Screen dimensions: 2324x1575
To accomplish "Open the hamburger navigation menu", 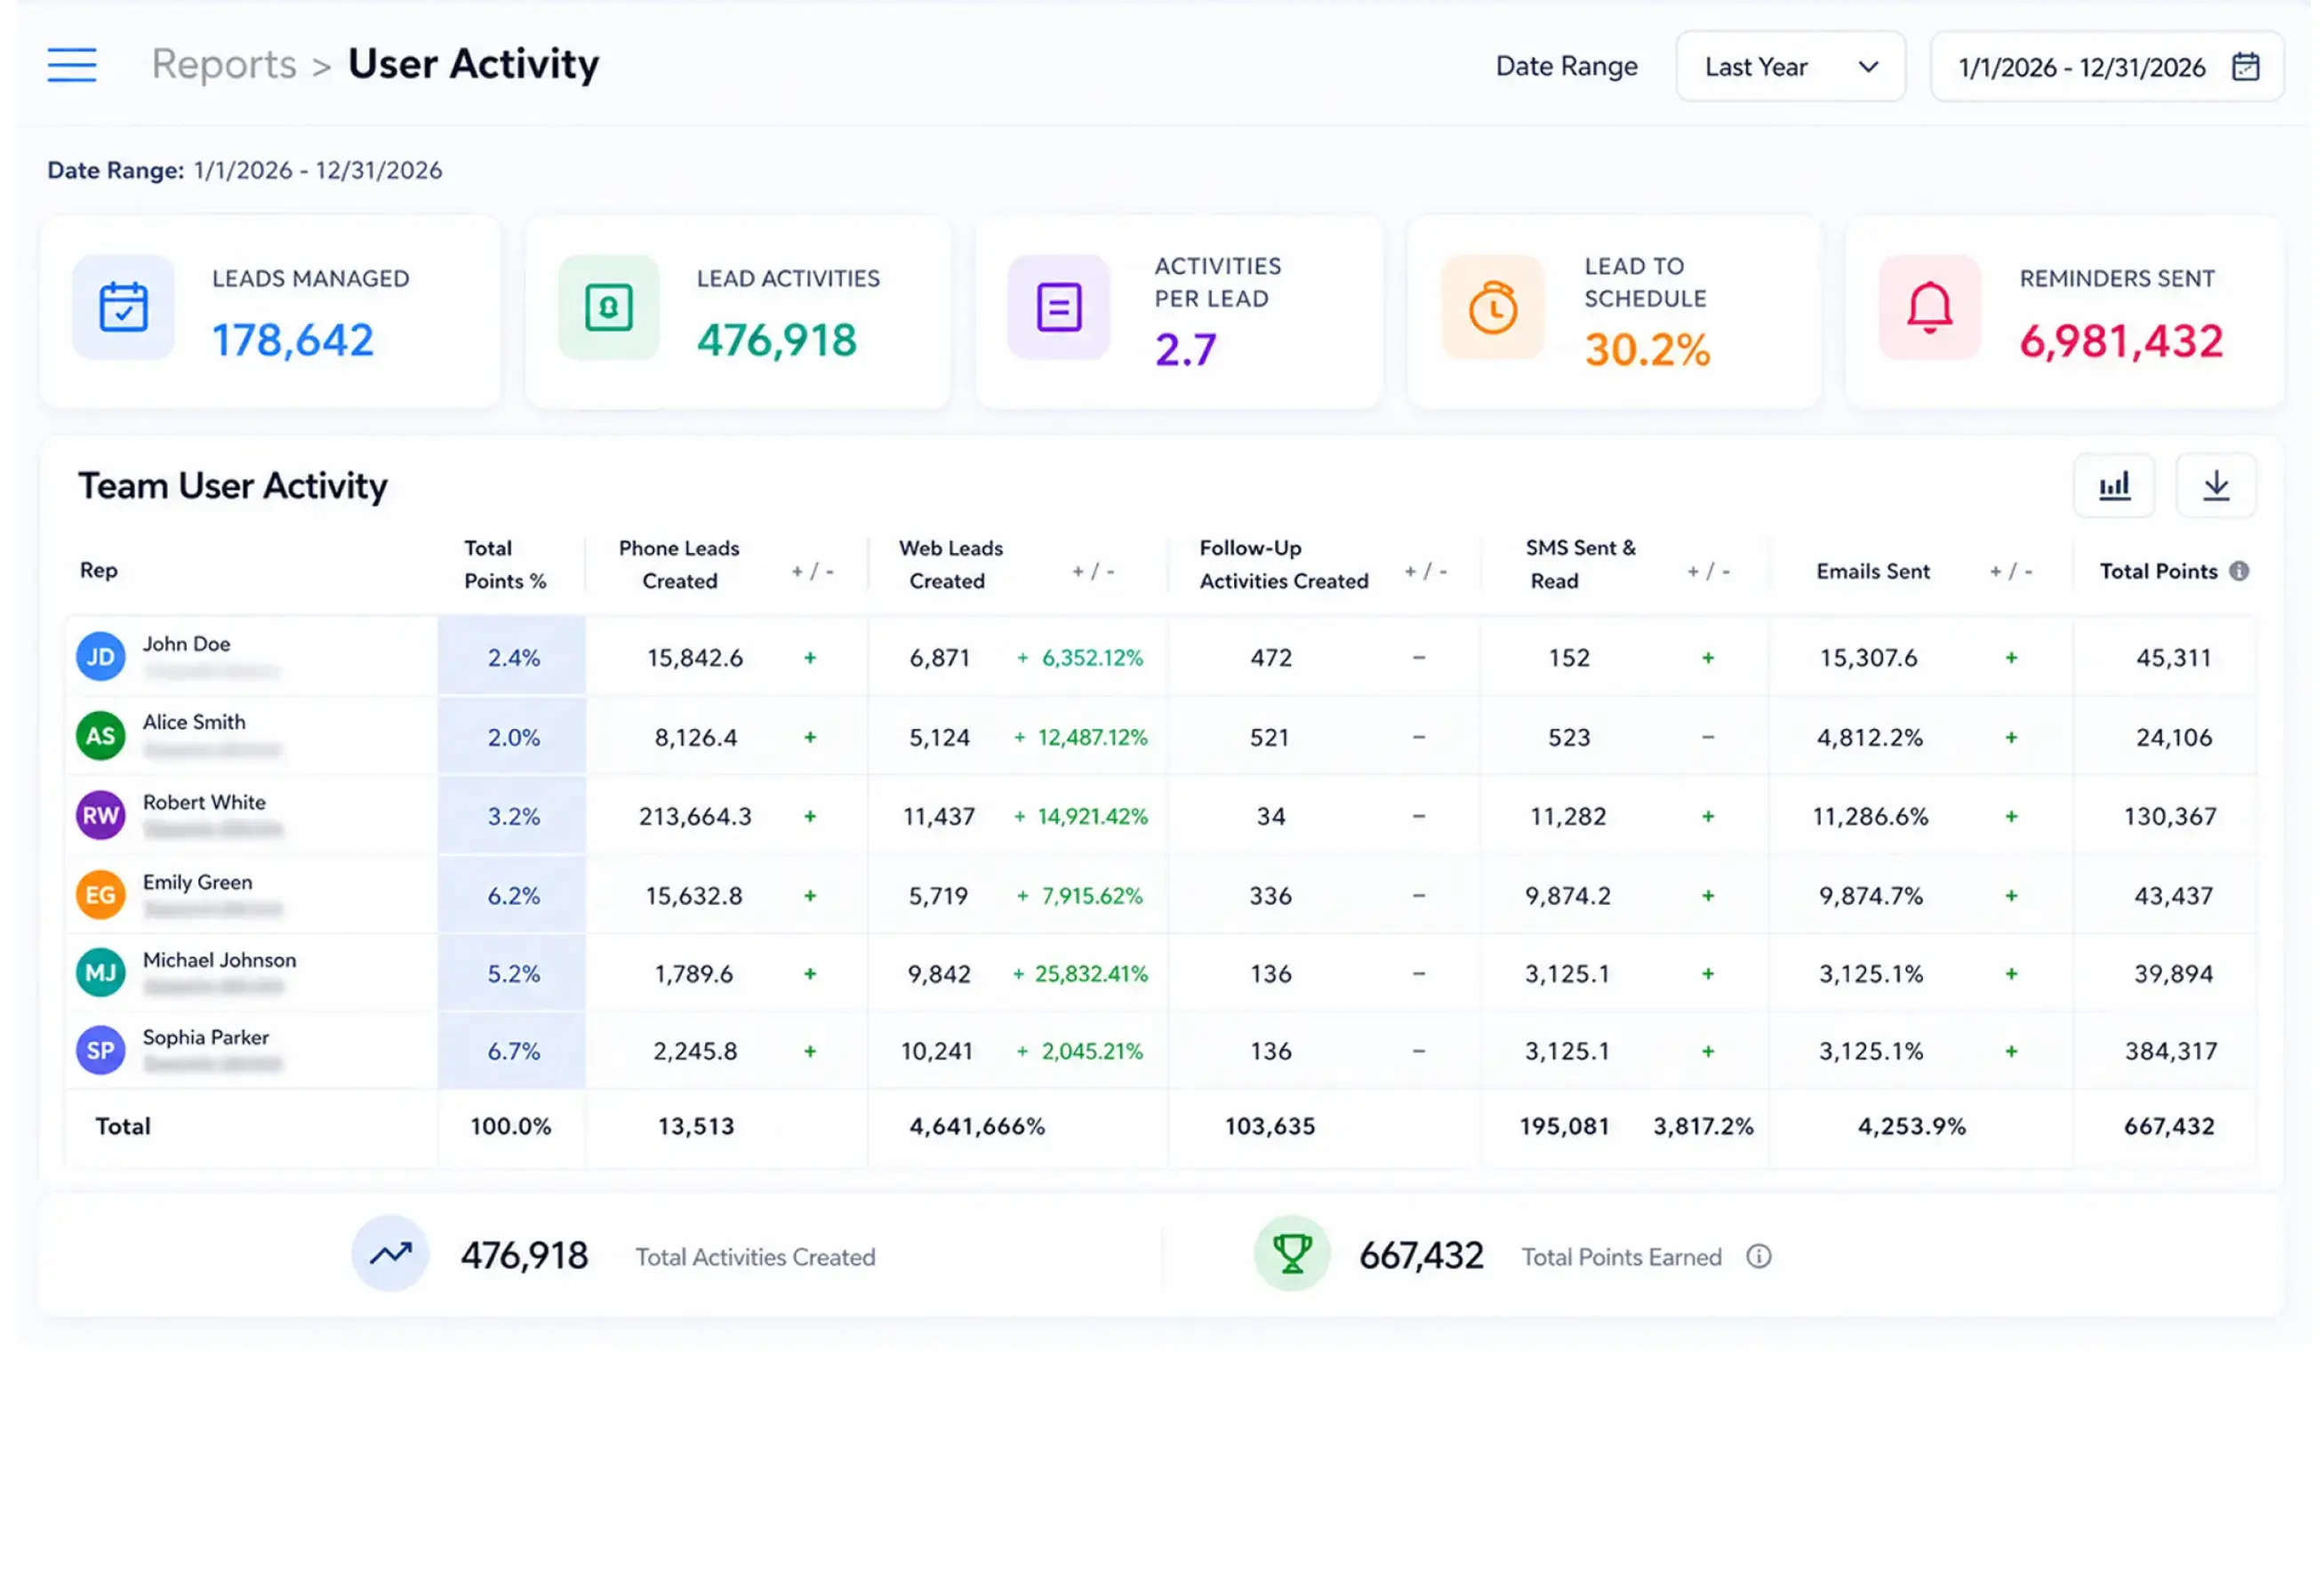I will 72,65.
